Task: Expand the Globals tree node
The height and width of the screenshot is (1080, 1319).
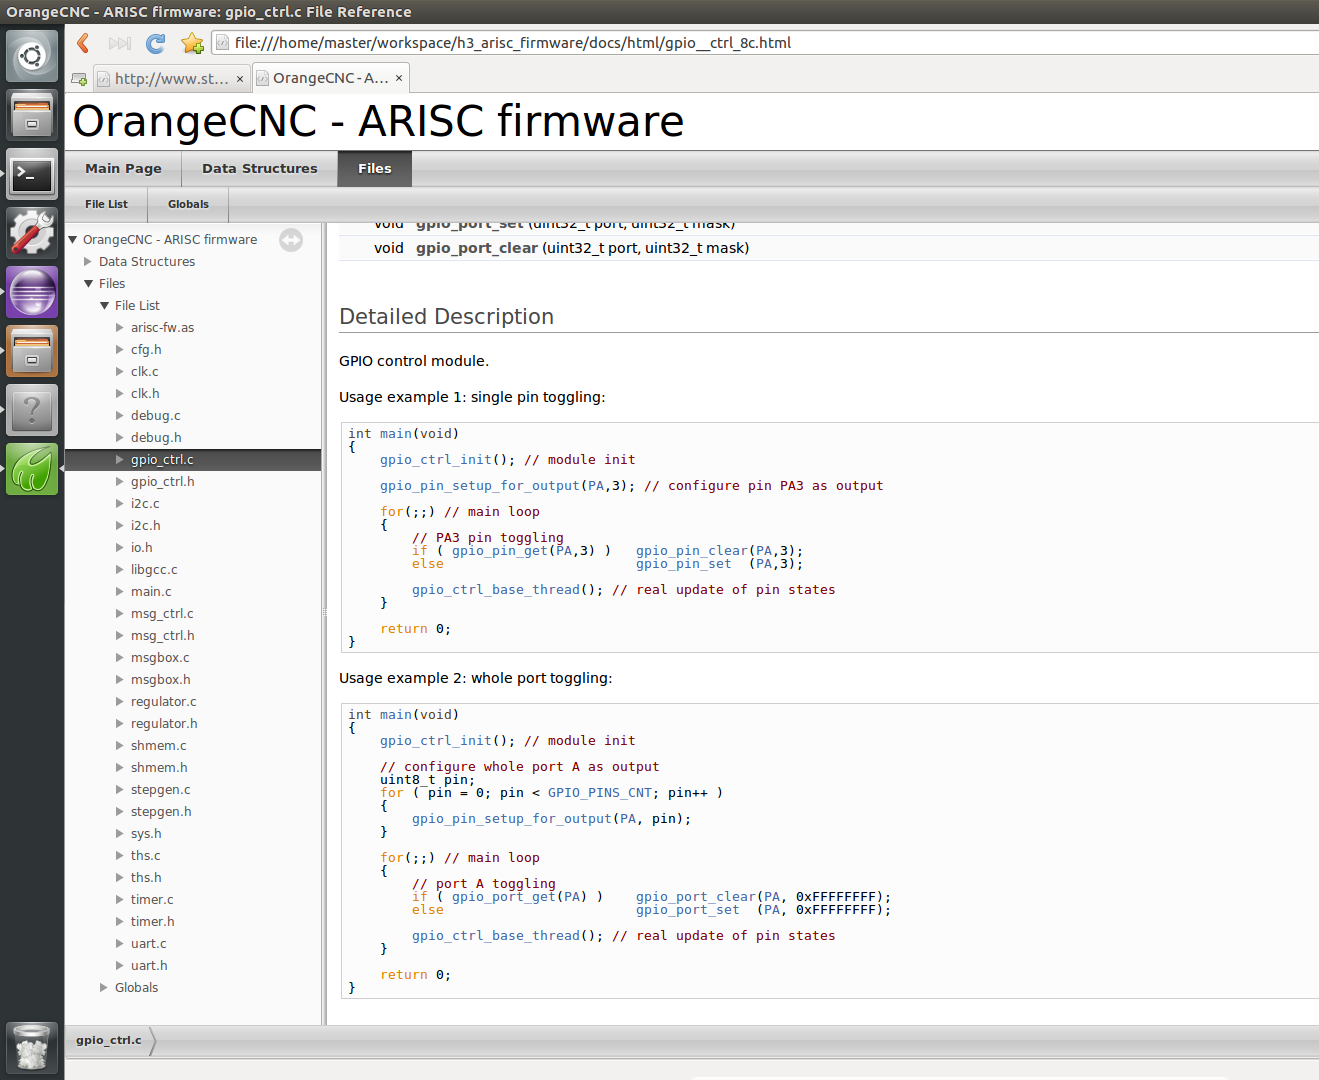Action: tap(104, 988)
